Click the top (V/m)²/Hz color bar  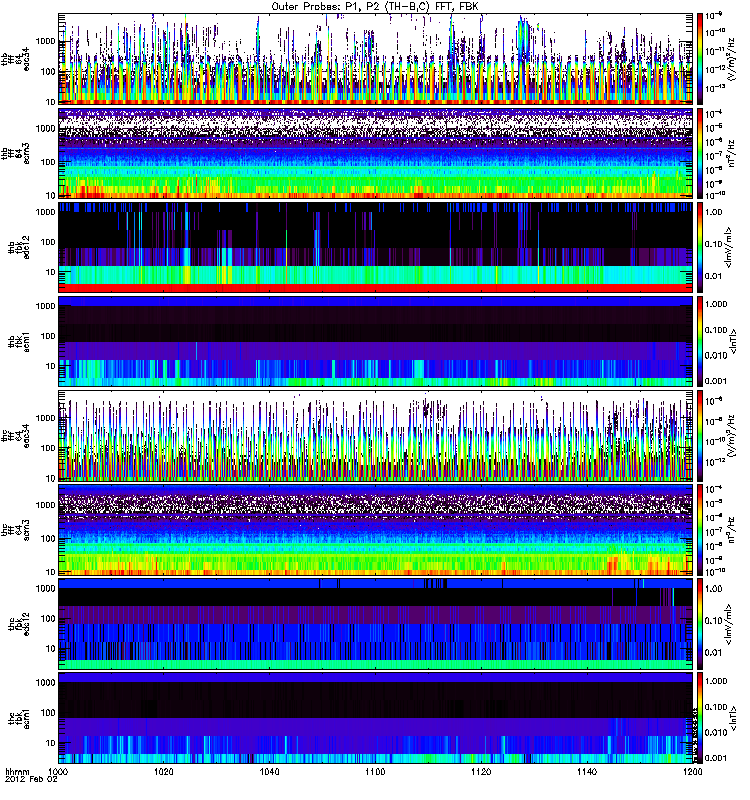click(699, 59)
